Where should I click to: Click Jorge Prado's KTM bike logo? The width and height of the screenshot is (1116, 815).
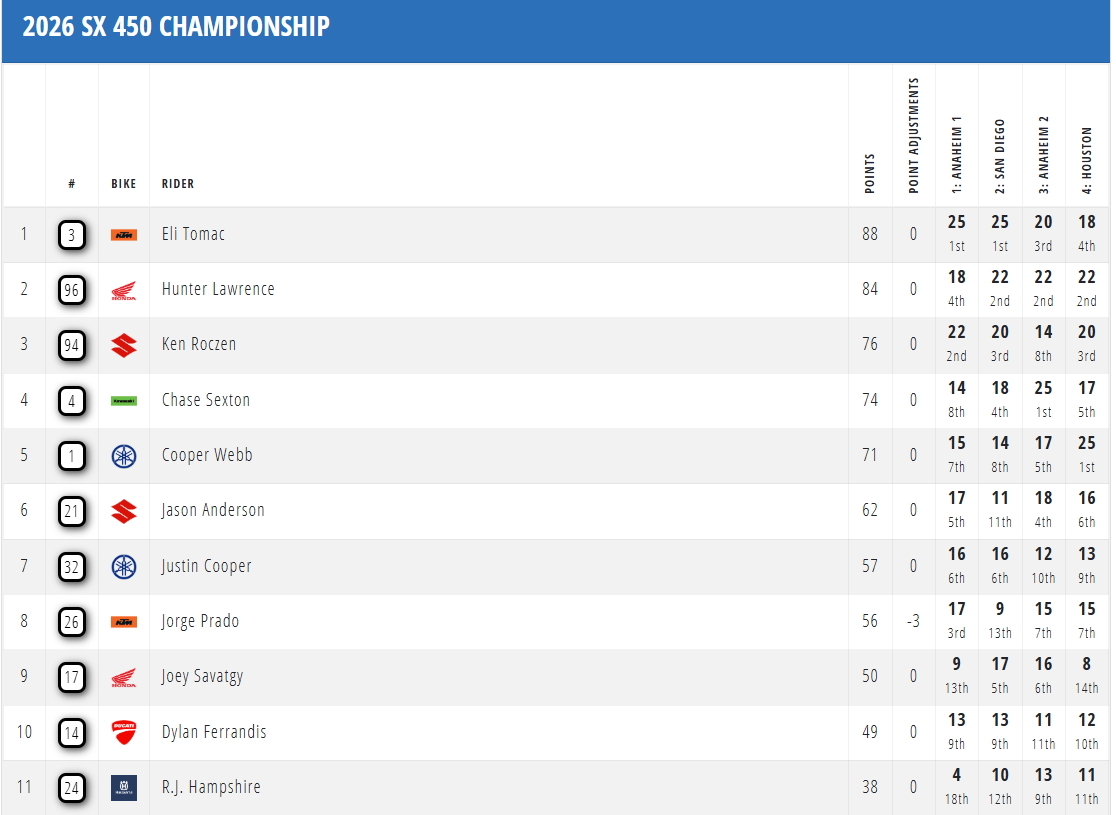[x=124, y=622]
